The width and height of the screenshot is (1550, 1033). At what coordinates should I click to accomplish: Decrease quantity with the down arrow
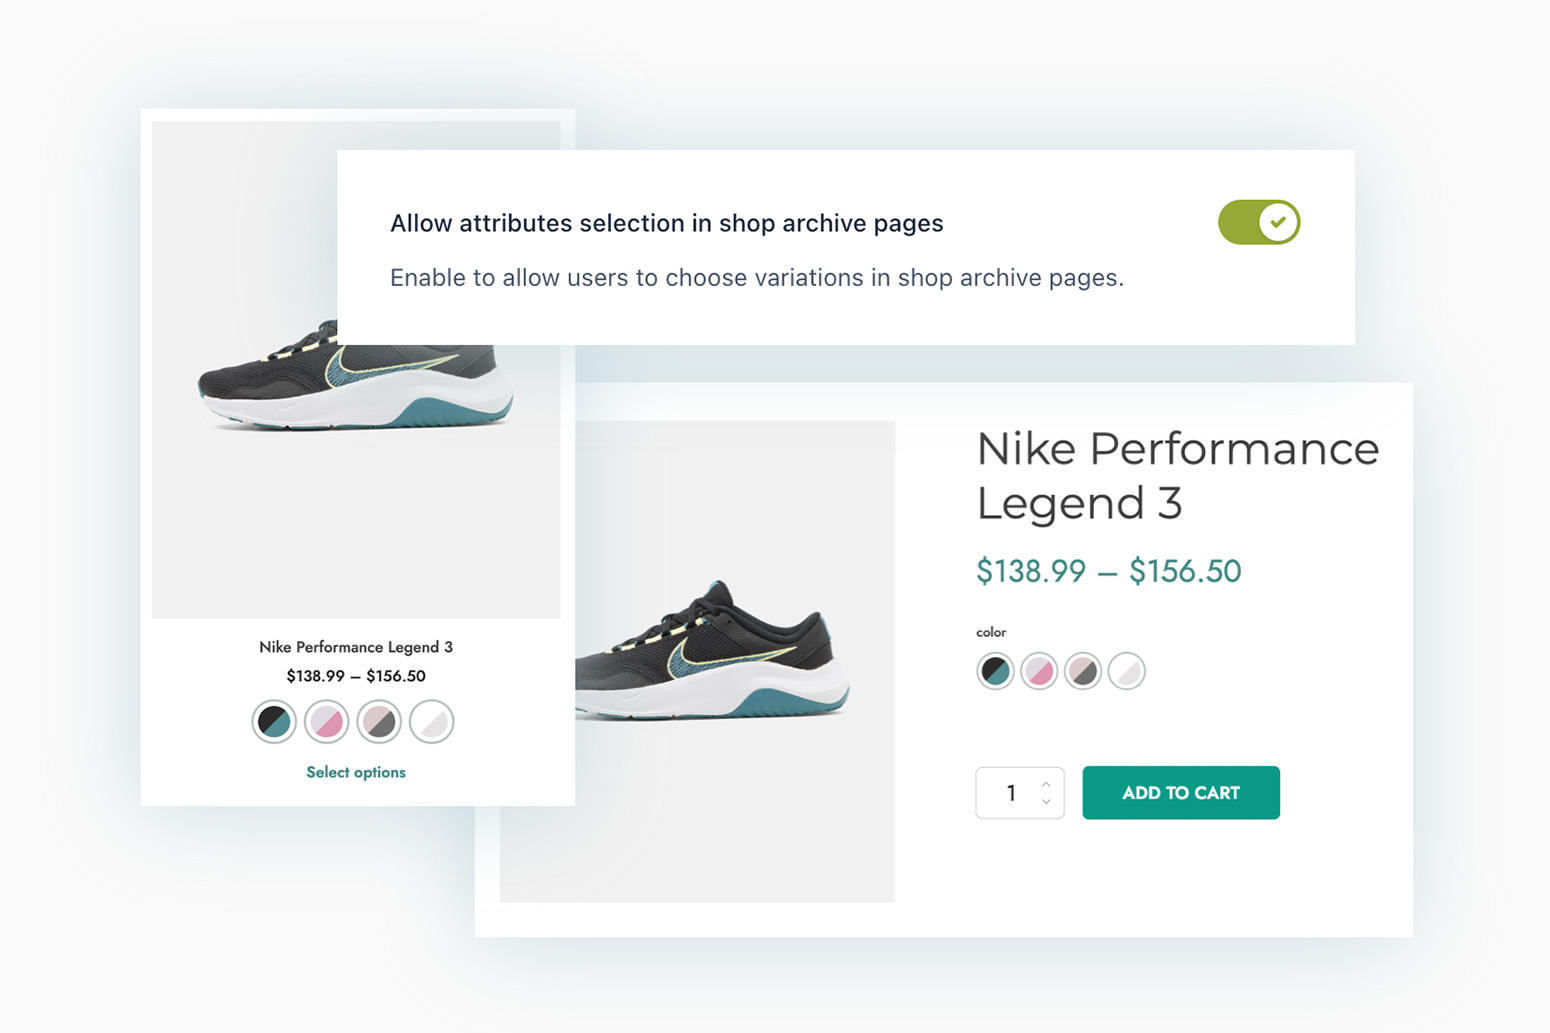(x=1046, y=802)
